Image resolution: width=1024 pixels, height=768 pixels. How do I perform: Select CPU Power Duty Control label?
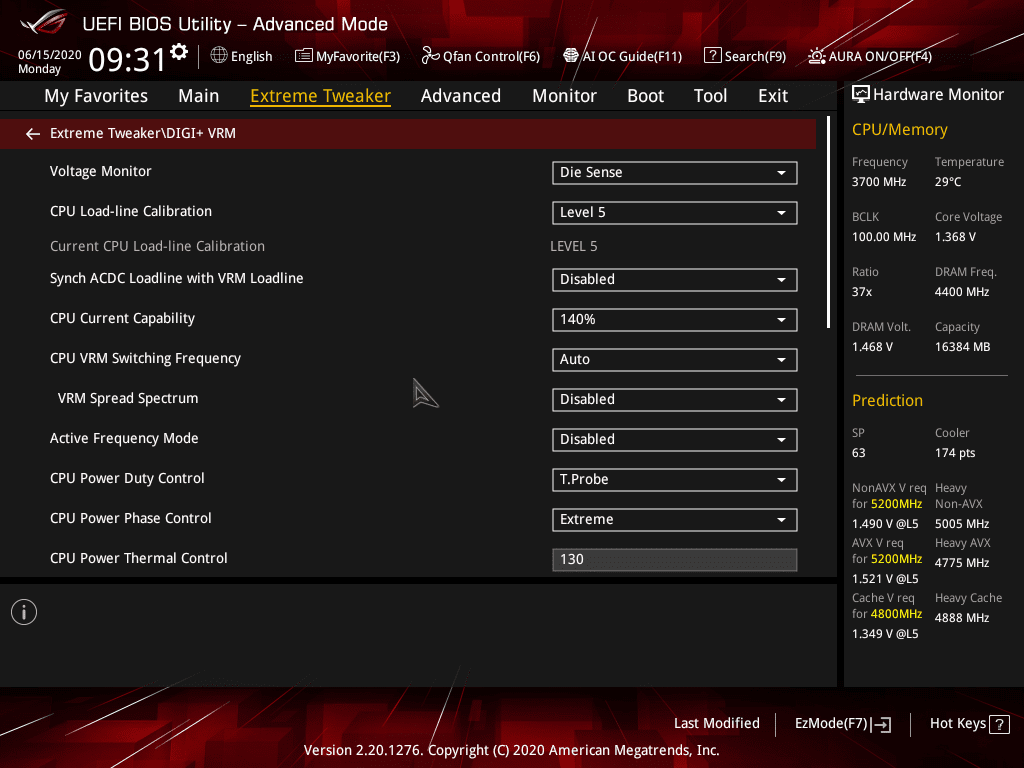pos(127,478)
